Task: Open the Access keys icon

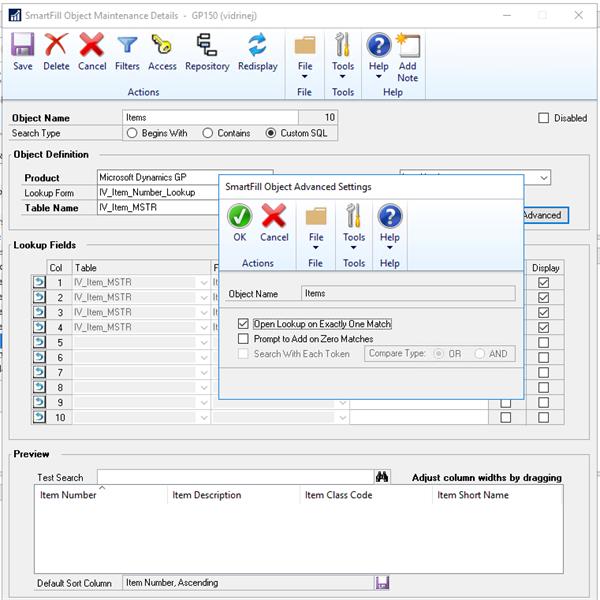Action: click(162, 52)
